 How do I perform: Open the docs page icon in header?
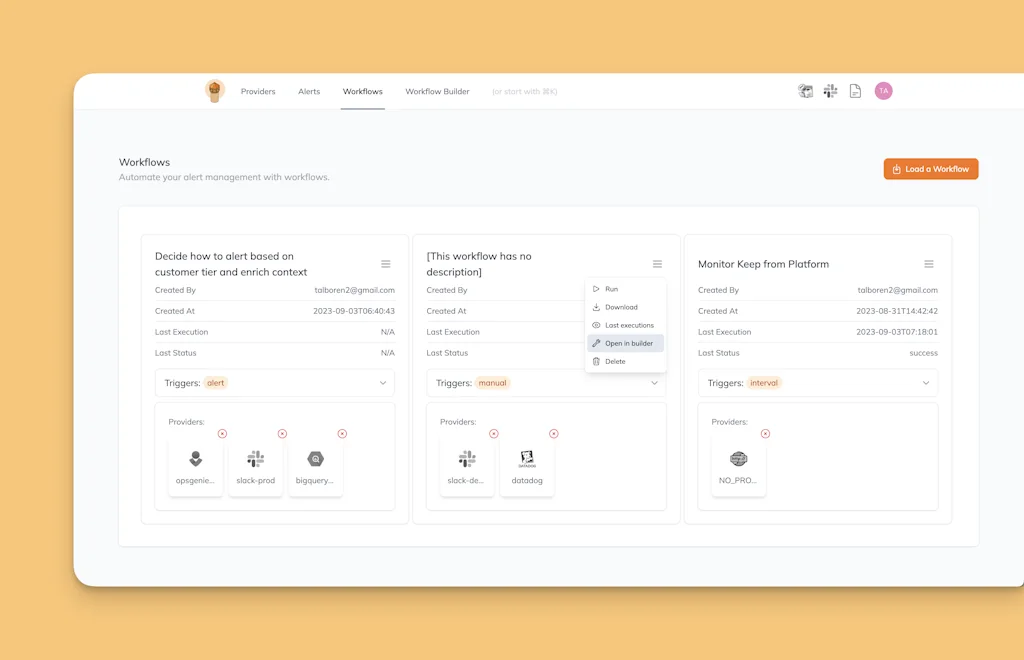pyautogui.click(x=855, y=91)
